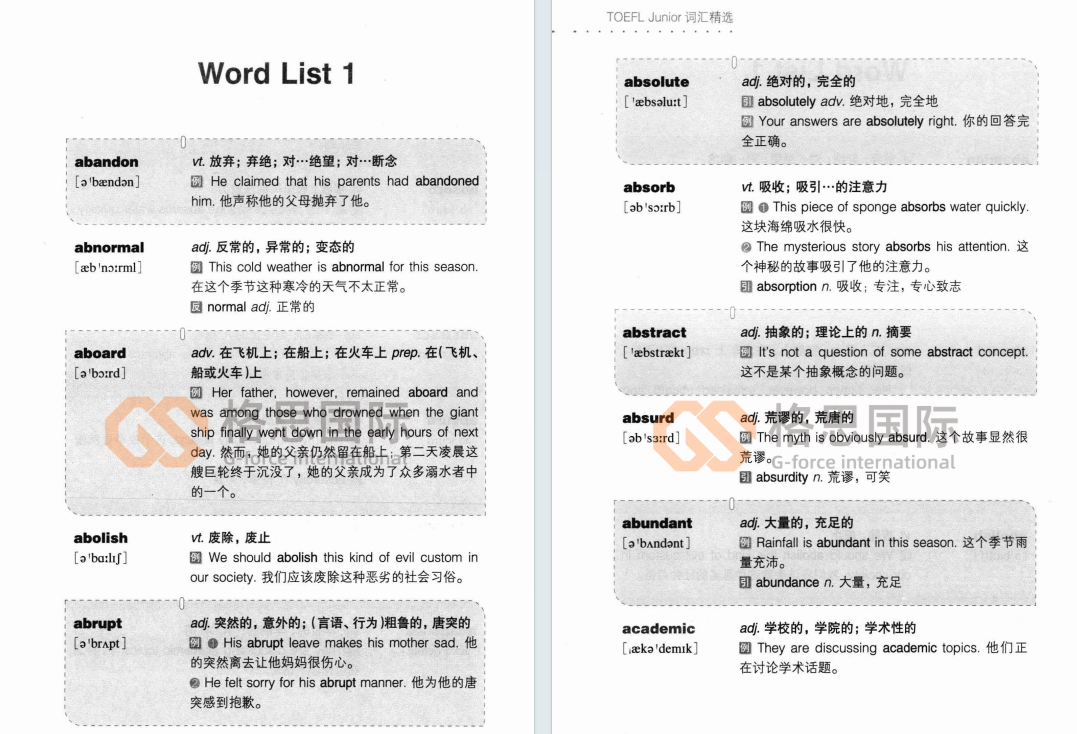Expand the notch tab atop the abandon box
Screen dimensions: 1077x734
182,141
